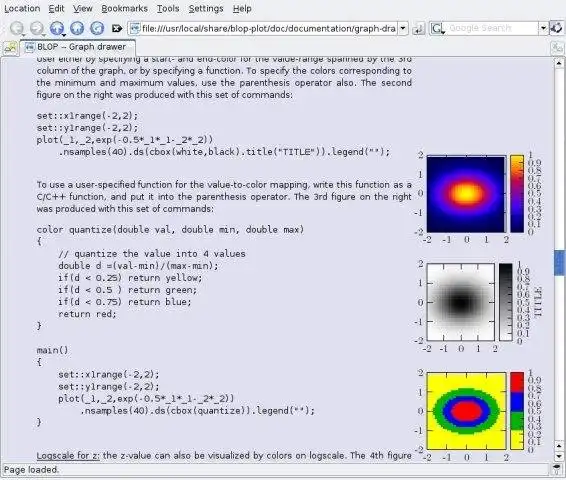566x480 pixels.
Task: Open the Location menu
Action: pyautogui.click(x=22, y=8)
